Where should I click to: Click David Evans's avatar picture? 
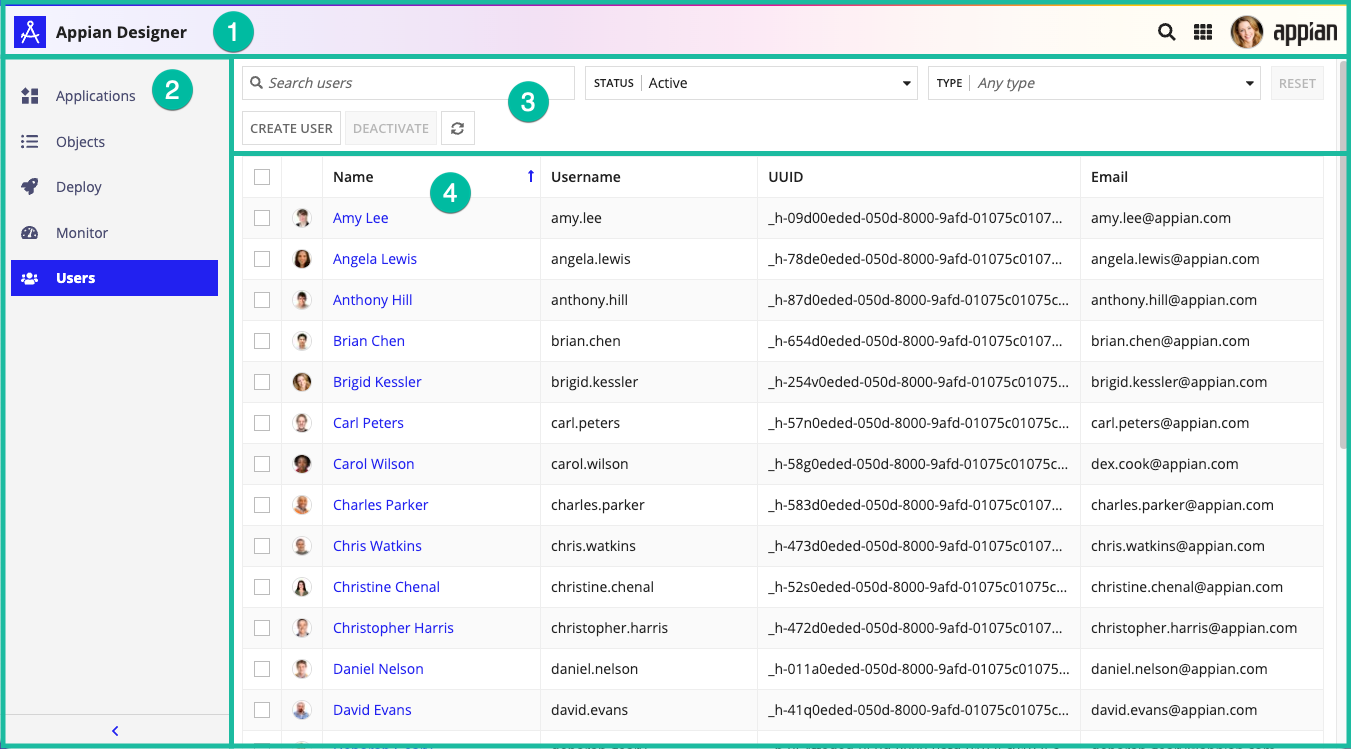[x=302, y=710]
